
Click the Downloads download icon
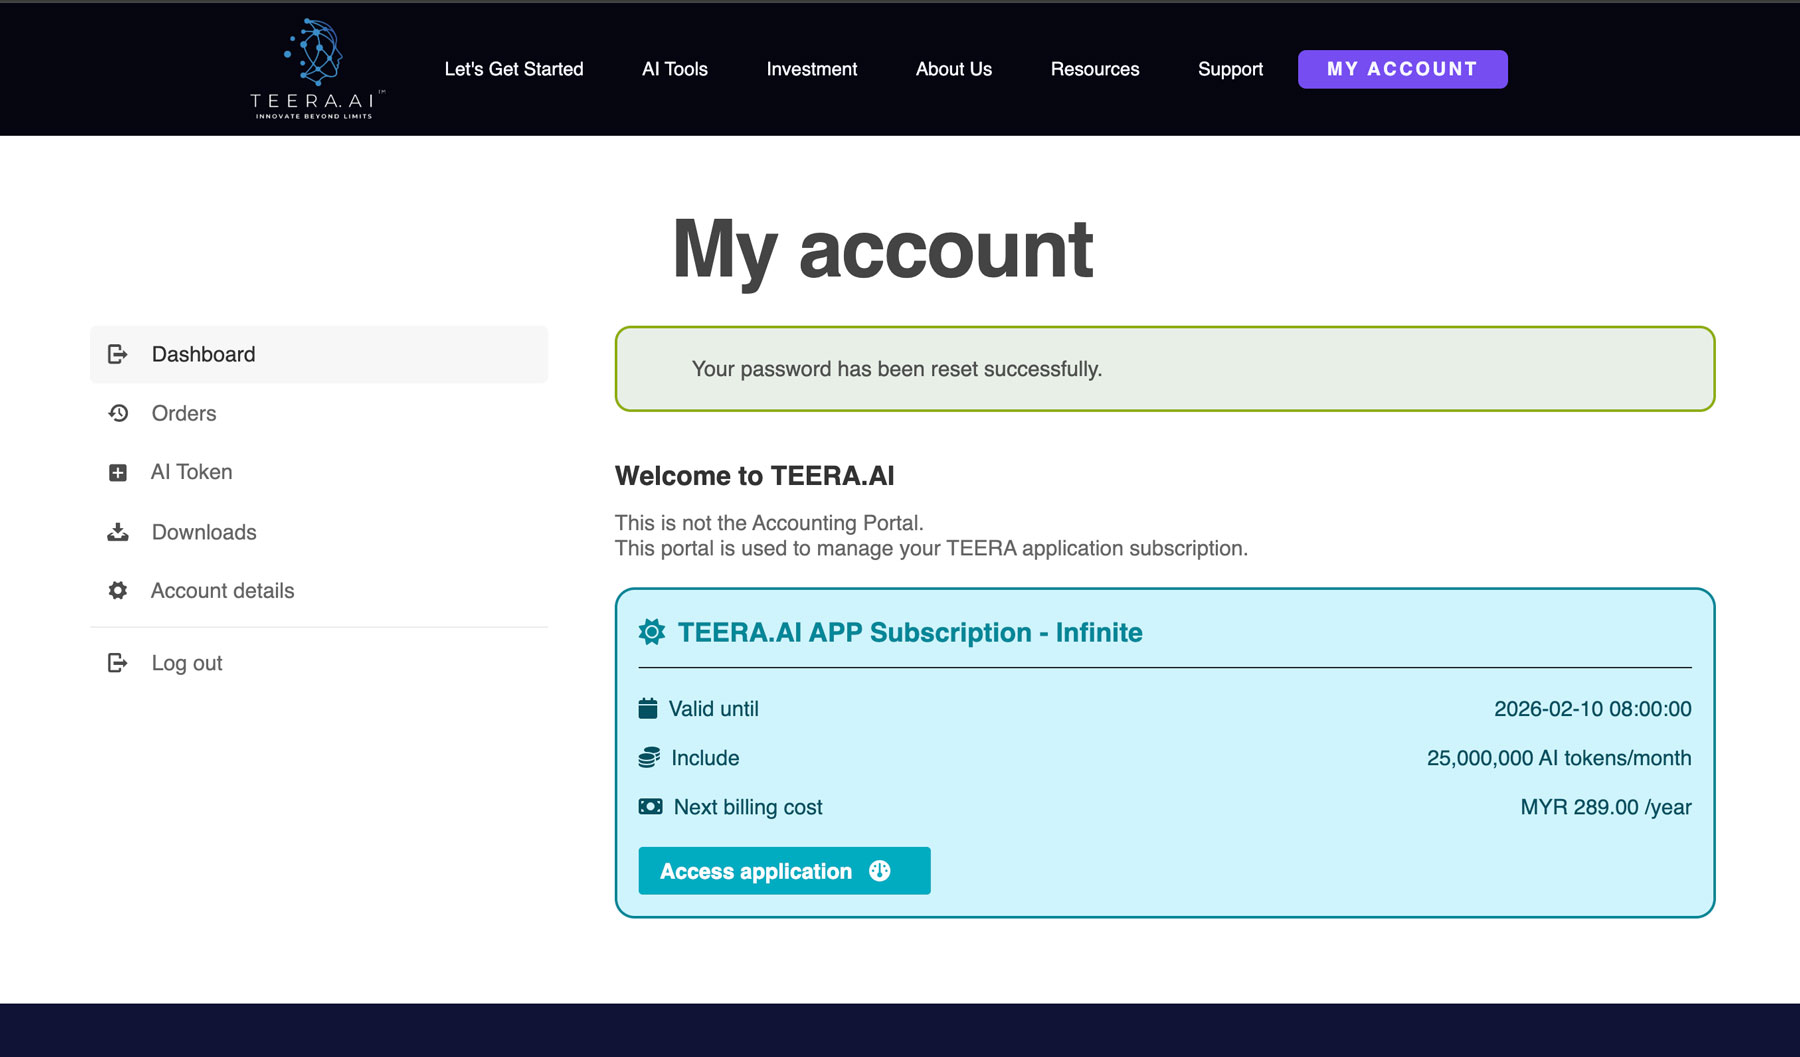click(118, 531)
